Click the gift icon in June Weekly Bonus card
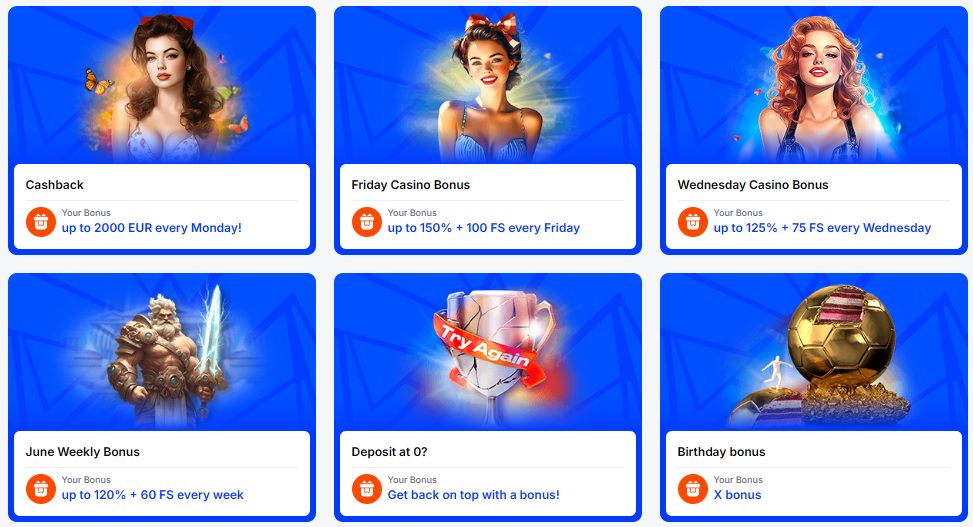This screenshot has width=973, height=527. (41, 489)
